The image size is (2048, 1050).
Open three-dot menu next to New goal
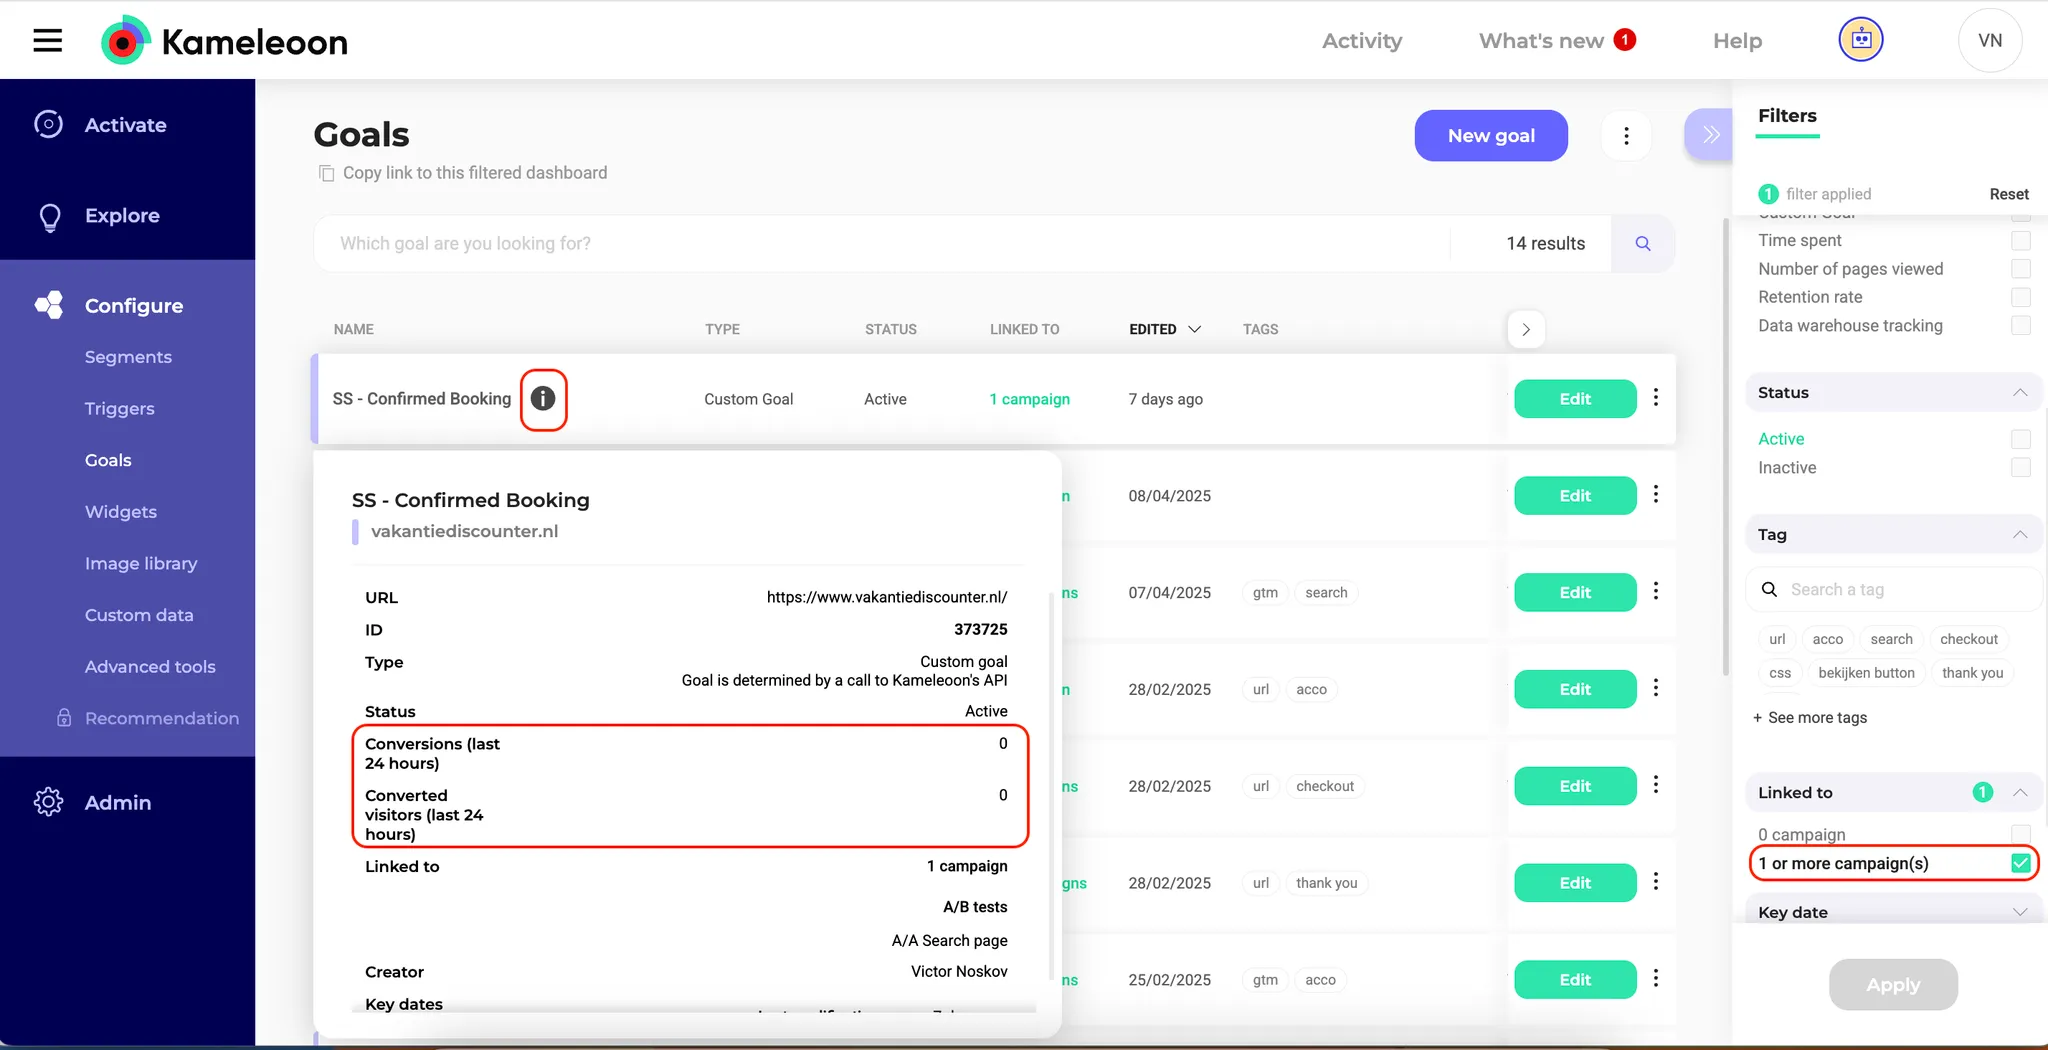[x=1626, y=136]
